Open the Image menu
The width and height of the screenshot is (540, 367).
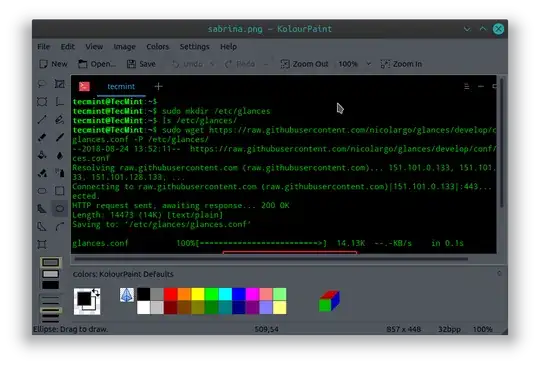[124, 46]
